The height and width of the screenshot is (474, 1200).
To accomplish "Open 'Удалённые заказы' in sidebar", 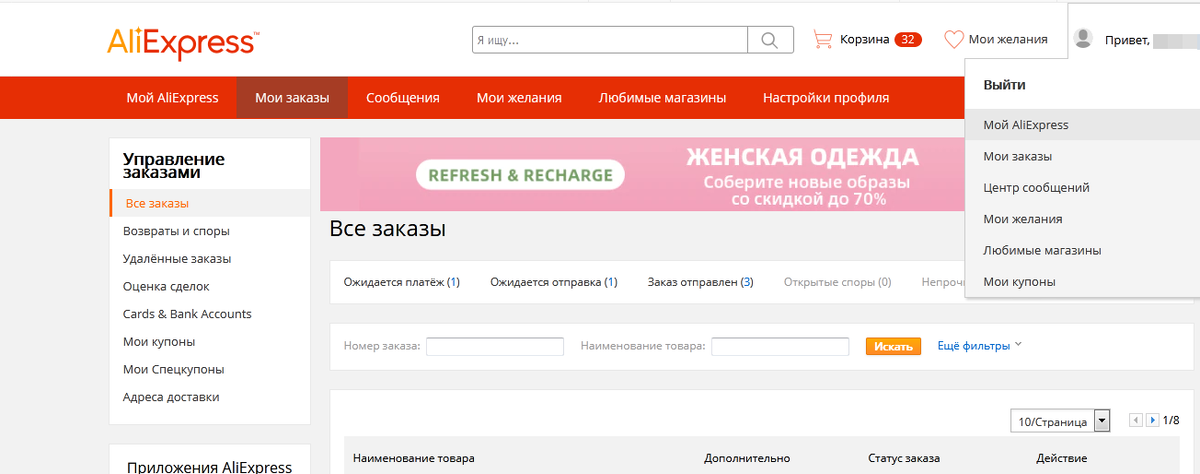I will pos(177,259).
